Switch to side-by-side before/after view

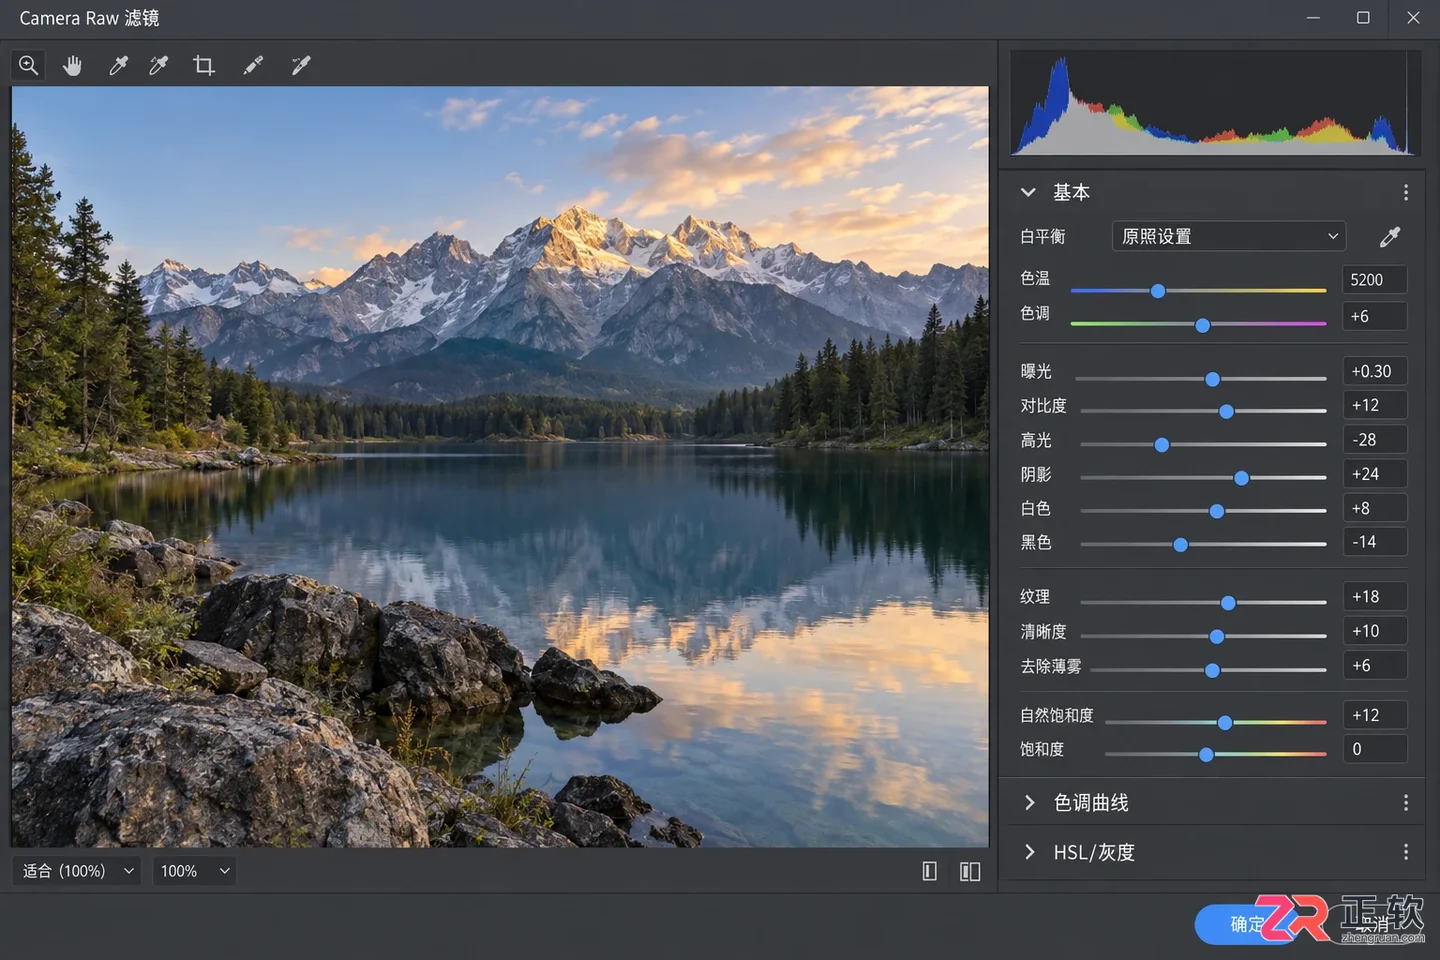(970, 871)
